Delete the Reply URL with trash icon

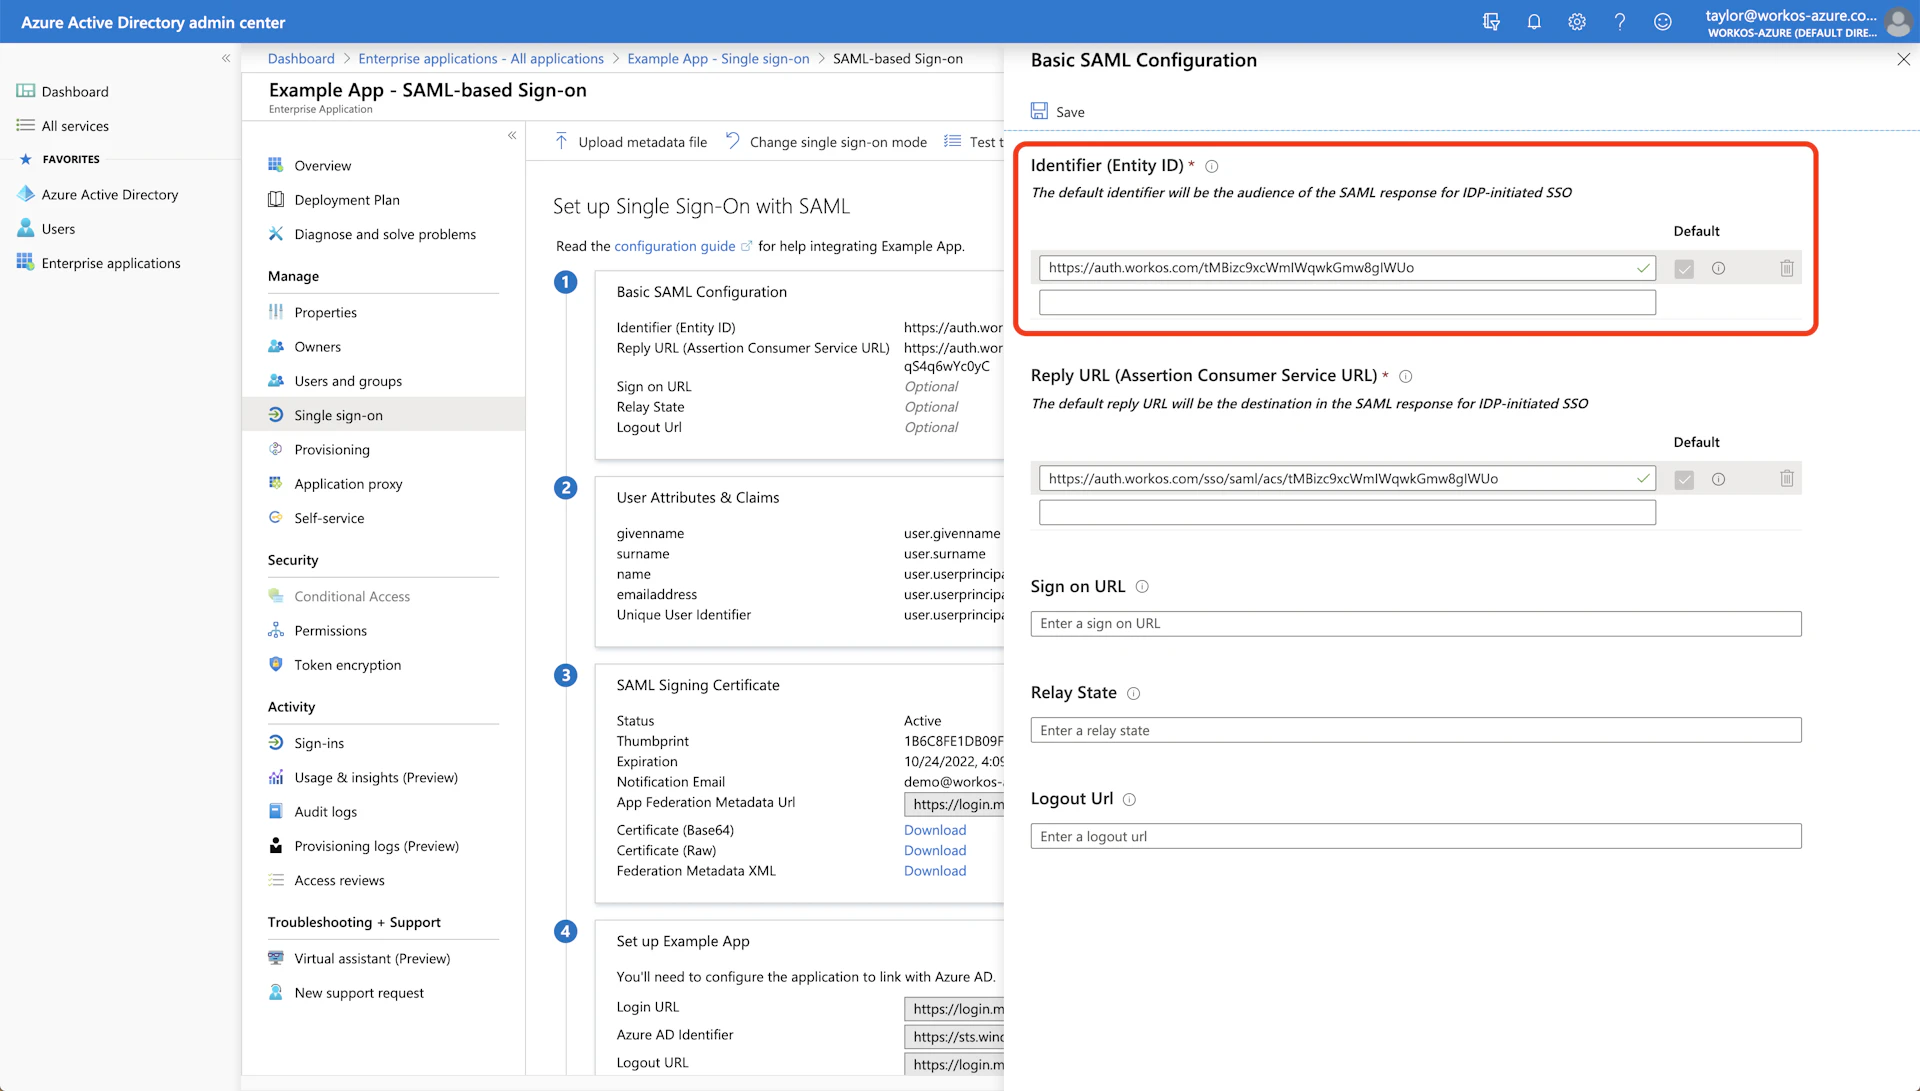tap(1787, 479)
